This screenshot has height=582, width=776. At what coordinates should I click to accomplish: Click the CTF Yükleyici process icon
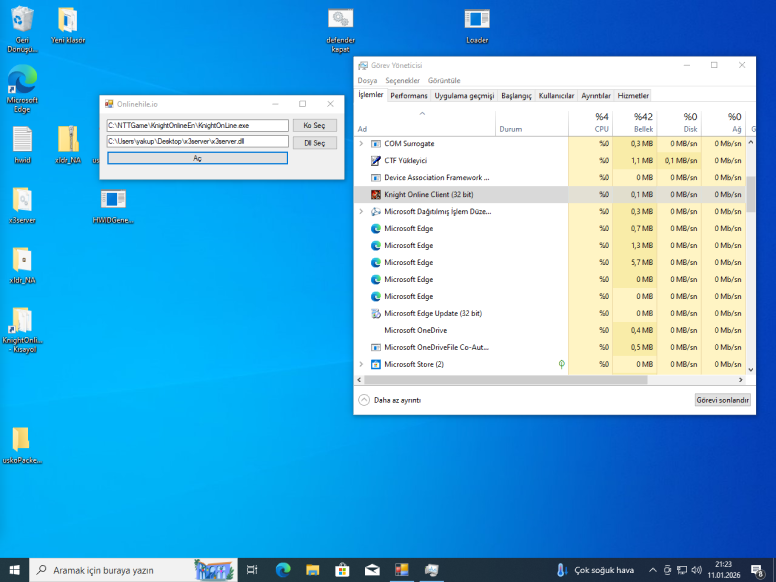[x=376, y=160]
